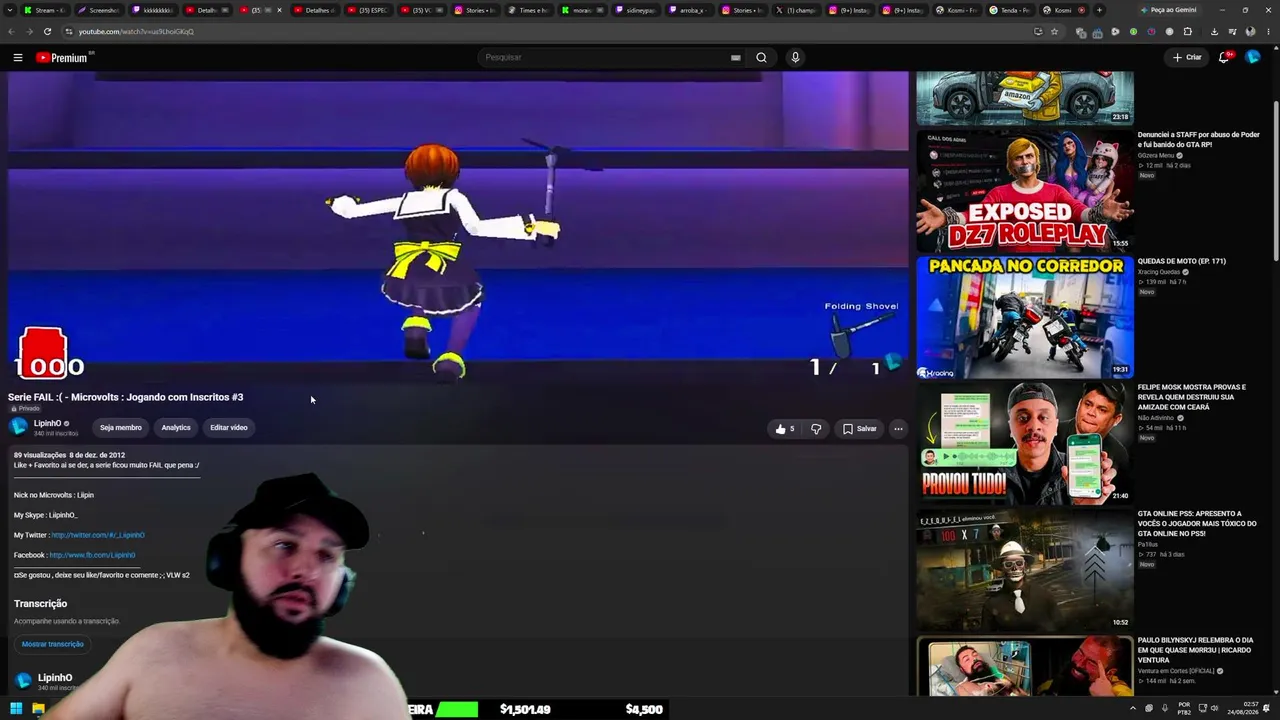The height and width of the screenshot is (720, 1280).
Task: Open YouTube notifications bell
Action: [x=1224, y=57]
